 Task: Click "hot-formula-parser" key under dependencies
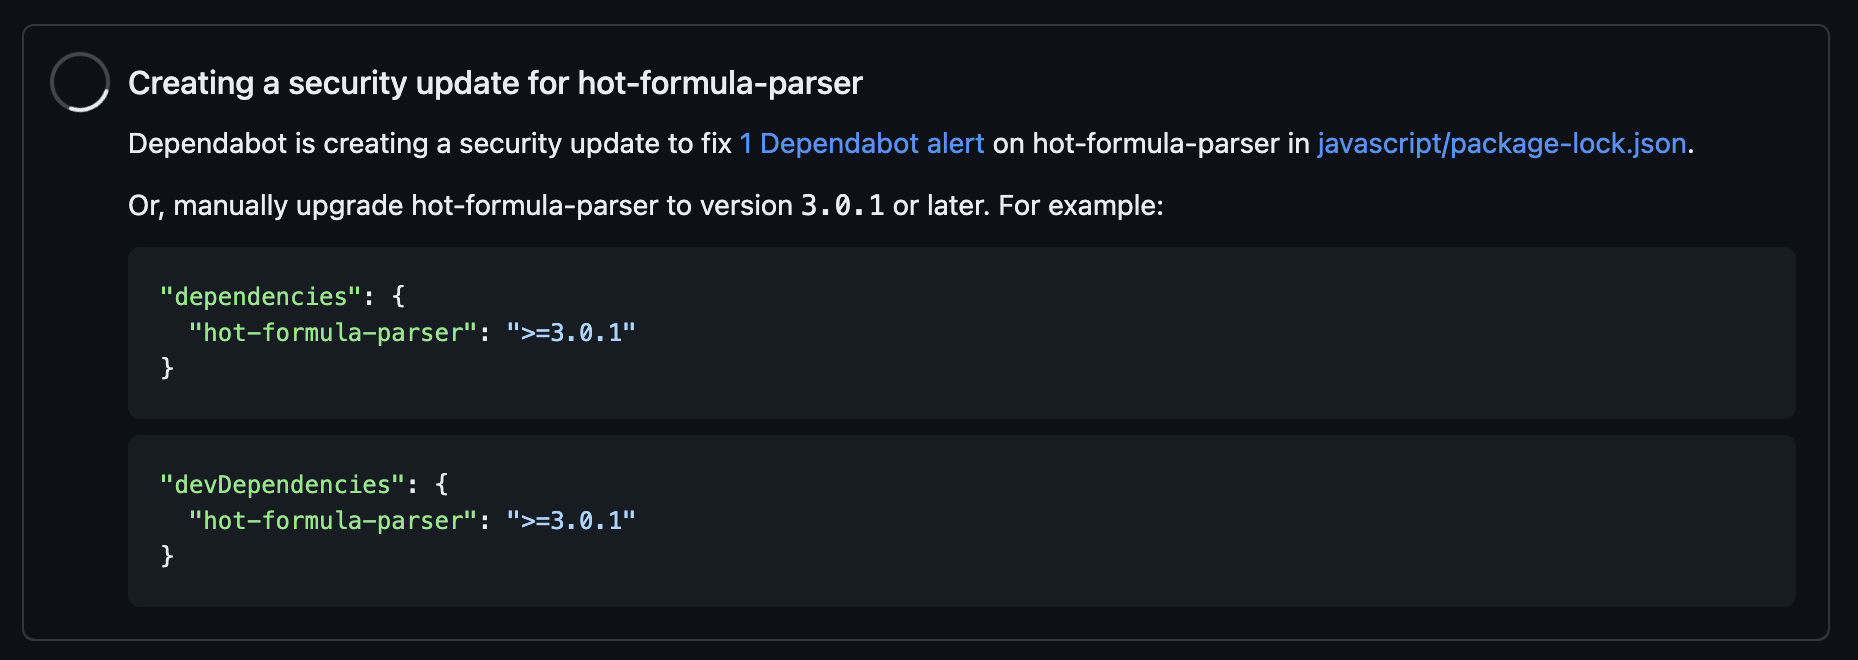(x=332, y=333)
